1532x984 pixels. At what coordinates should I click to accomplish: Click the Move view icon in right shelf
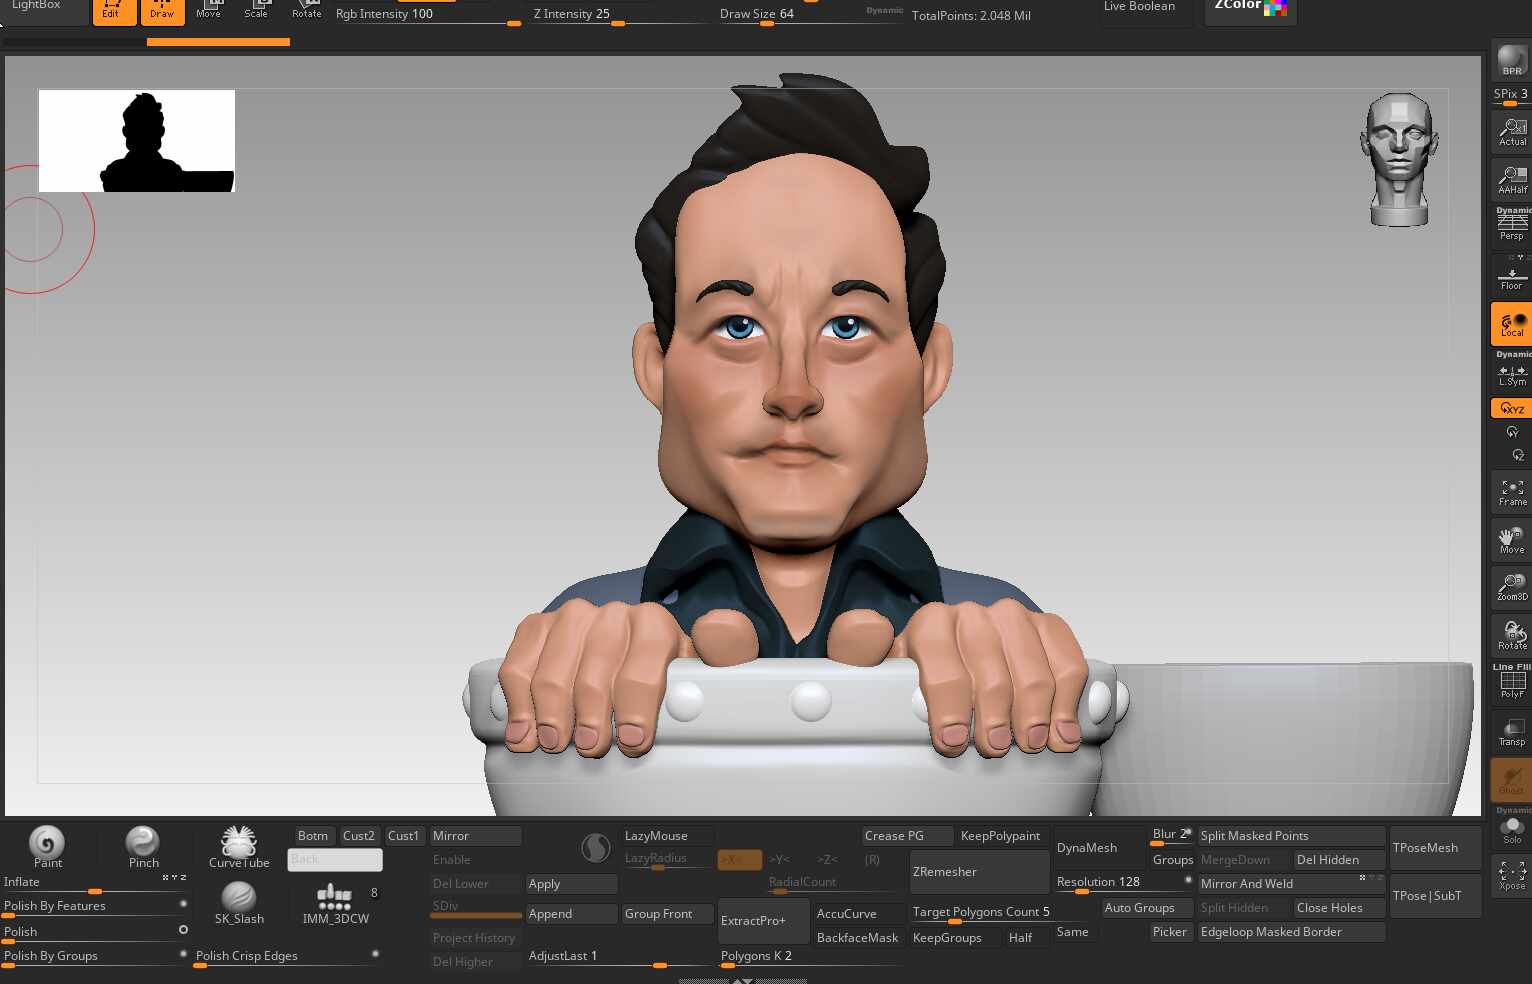1511,540
